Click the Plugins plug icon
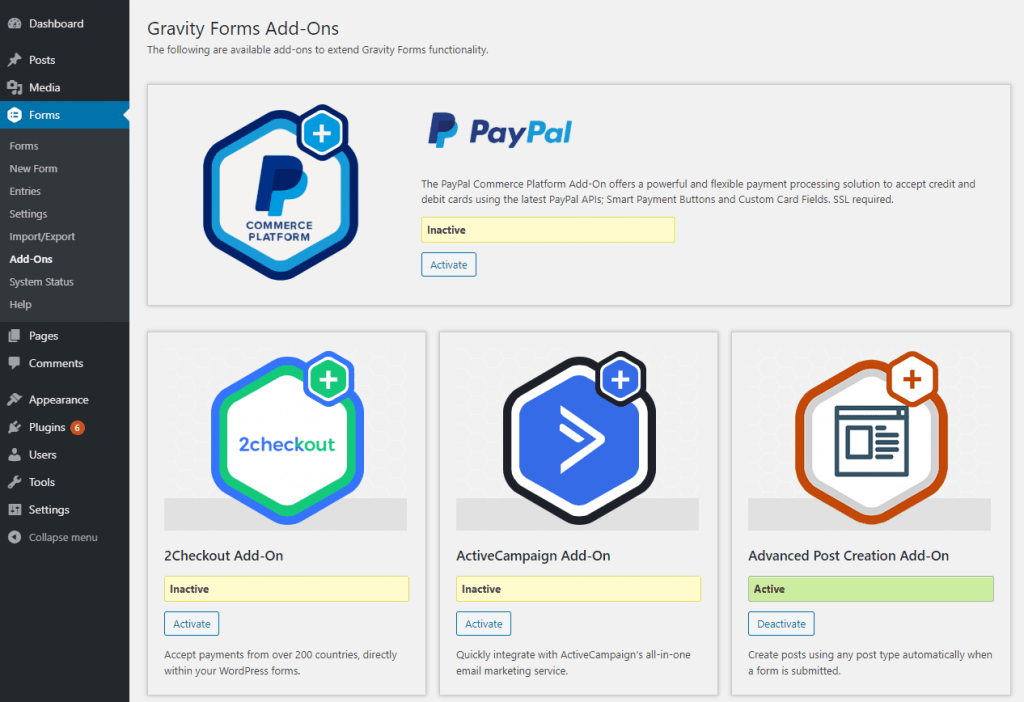1024x702 pixels. (x=14, y=427)
